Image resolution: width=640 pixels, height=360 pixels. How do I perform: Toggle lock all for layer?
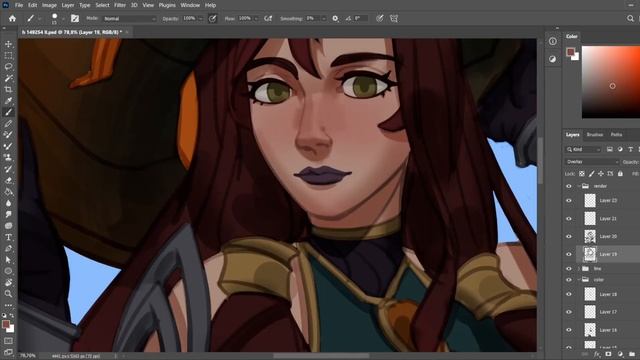(x=620, y=174)
